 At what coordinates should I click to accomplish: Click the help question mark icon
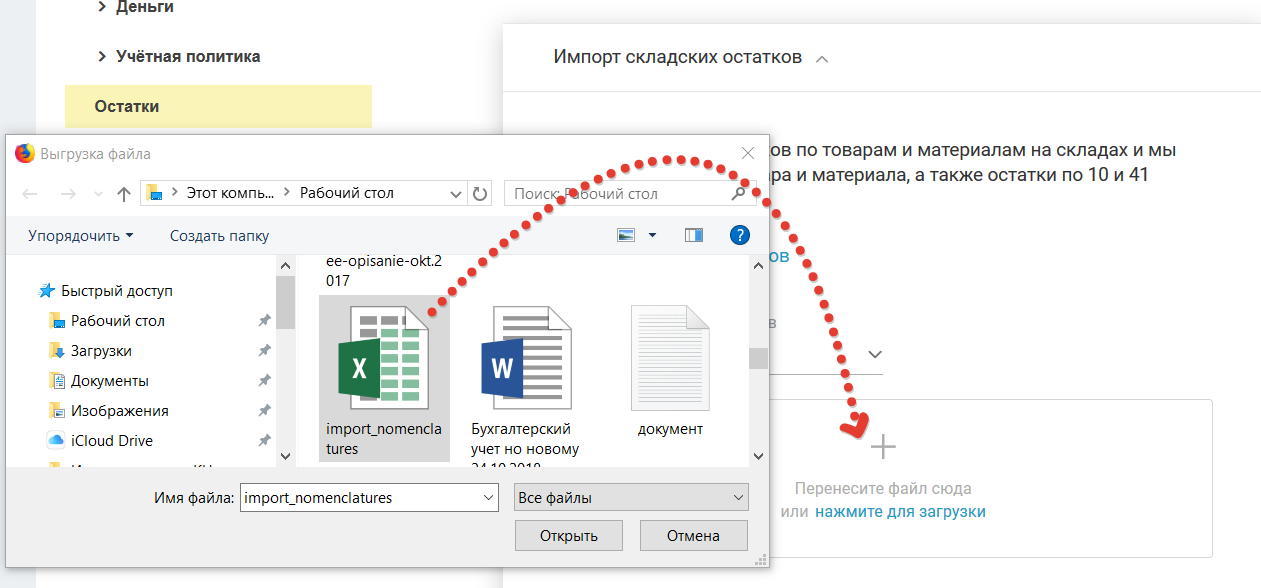(x=739, y=235)
